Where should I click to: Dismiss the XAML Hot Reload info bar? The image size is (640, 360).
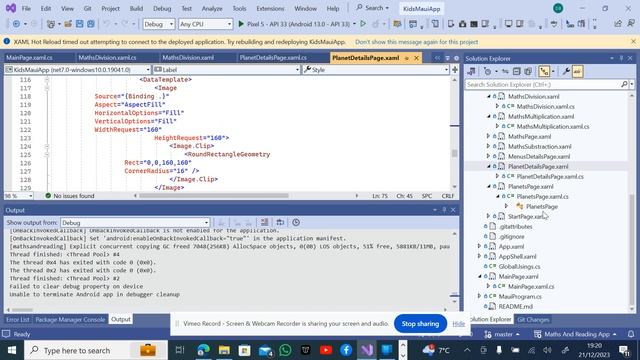633,42
